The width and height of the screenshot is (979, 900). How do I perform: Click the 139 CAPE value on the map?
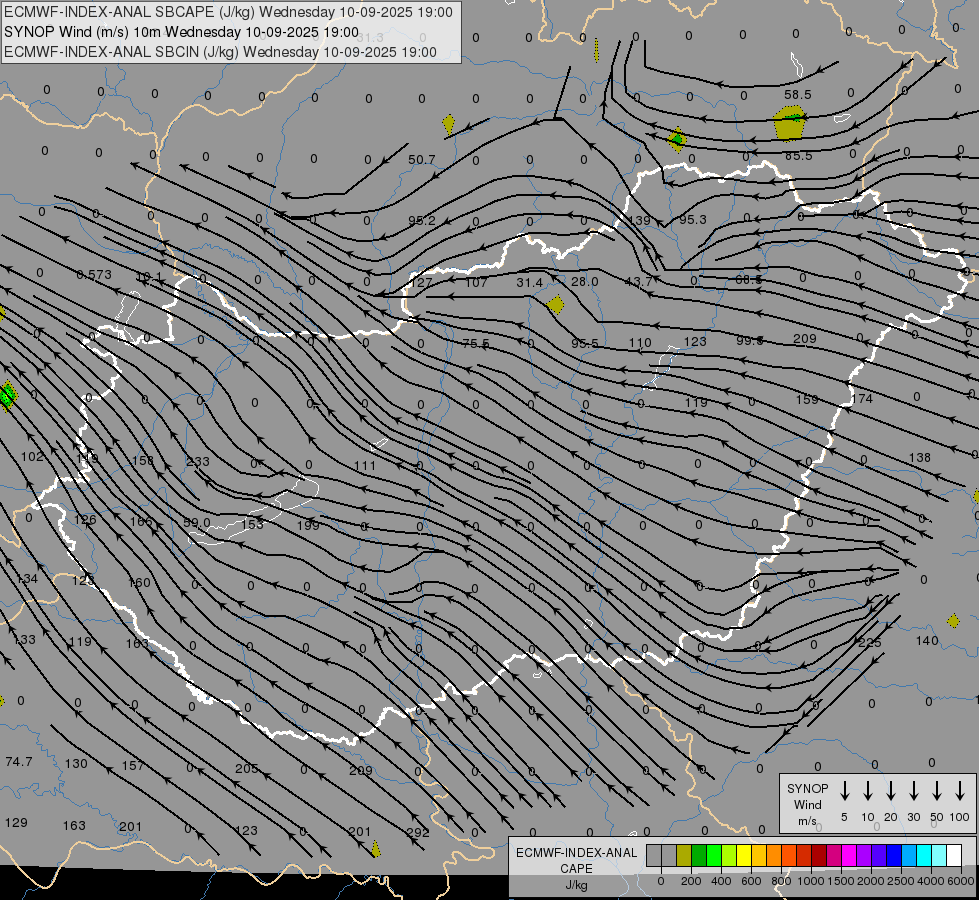(639, 220)
